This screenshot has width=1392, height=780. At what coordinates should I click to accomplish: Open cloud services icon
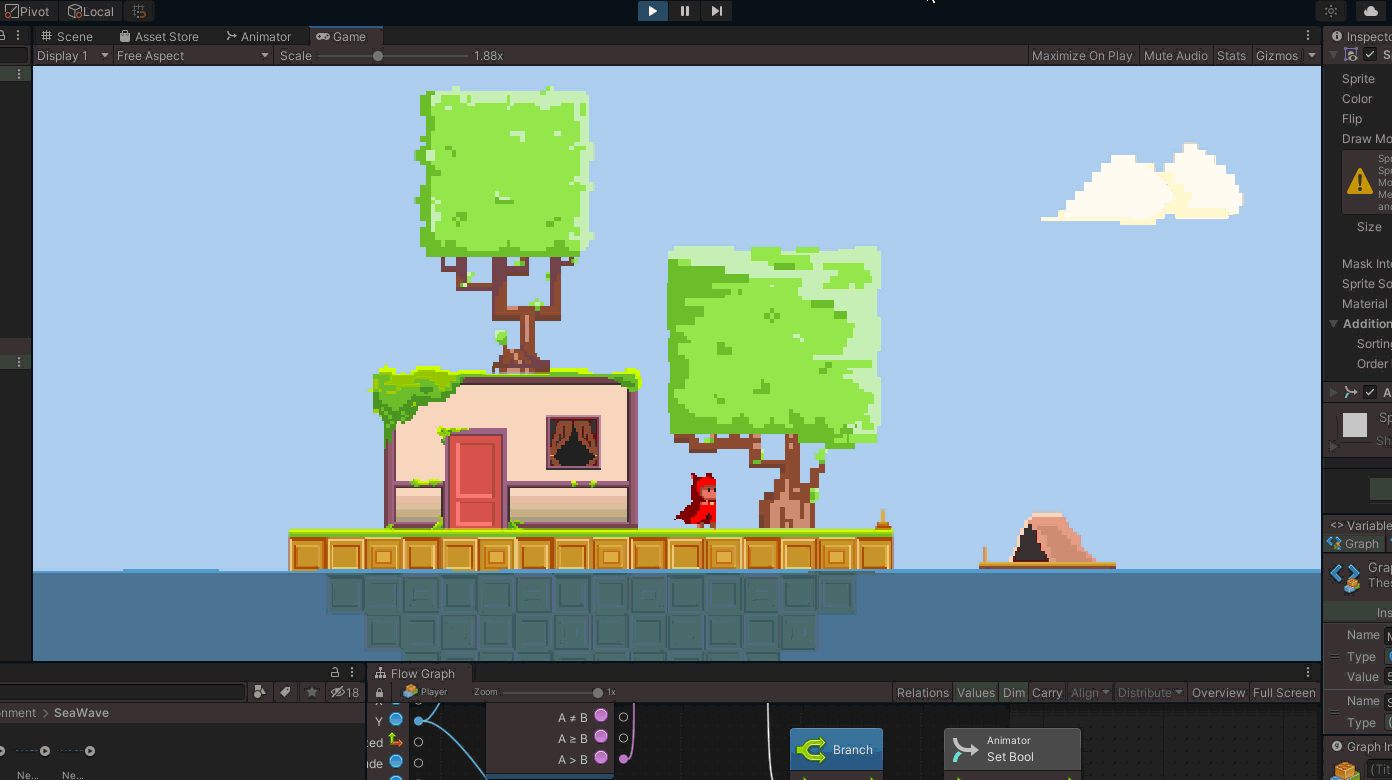1370,11
